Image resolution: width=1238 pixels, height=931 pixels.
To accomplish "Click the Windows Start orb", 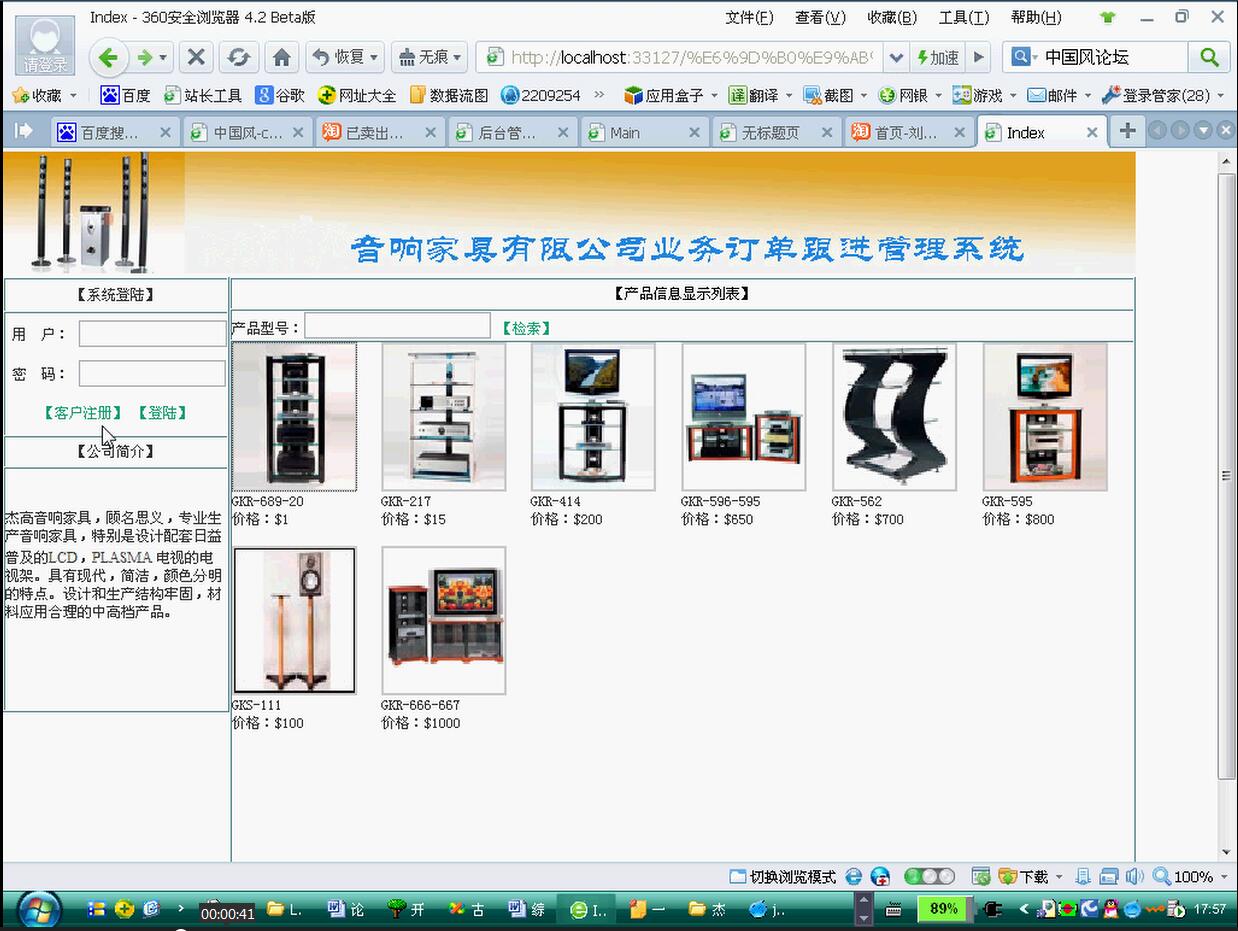I will (38, 909).
